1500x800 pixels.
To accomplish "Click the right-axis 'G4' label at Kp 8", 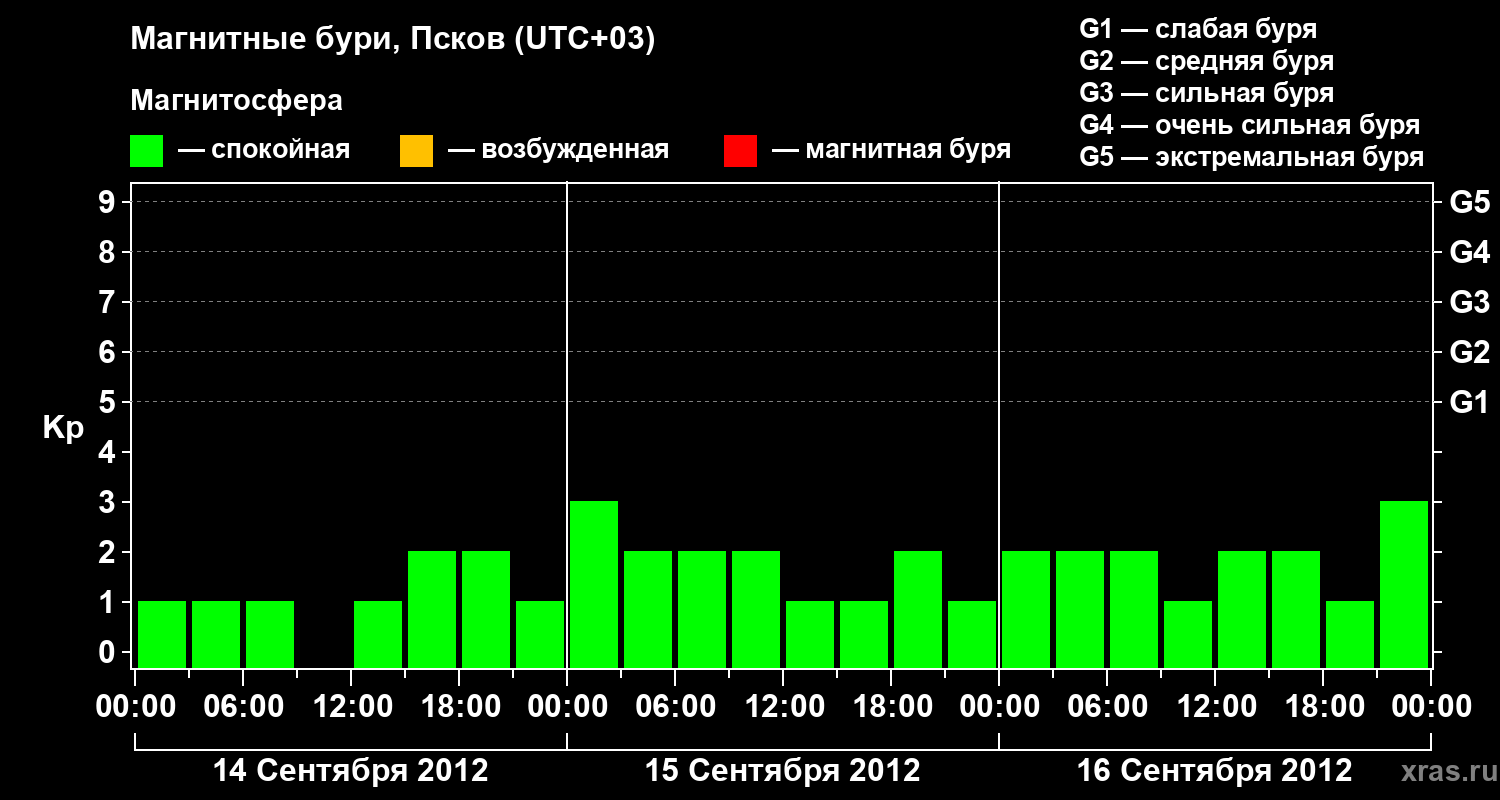I will [x=1469, y=252].
